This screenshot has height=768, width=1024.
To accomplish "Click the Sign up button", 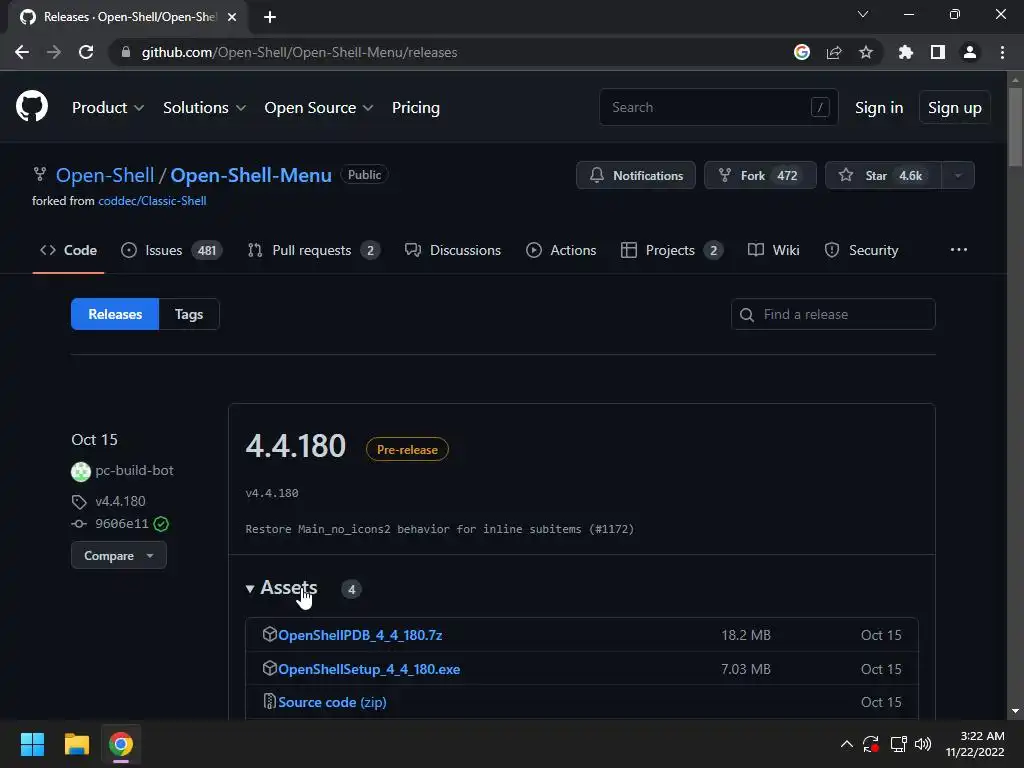I will [x=955, y=108].
